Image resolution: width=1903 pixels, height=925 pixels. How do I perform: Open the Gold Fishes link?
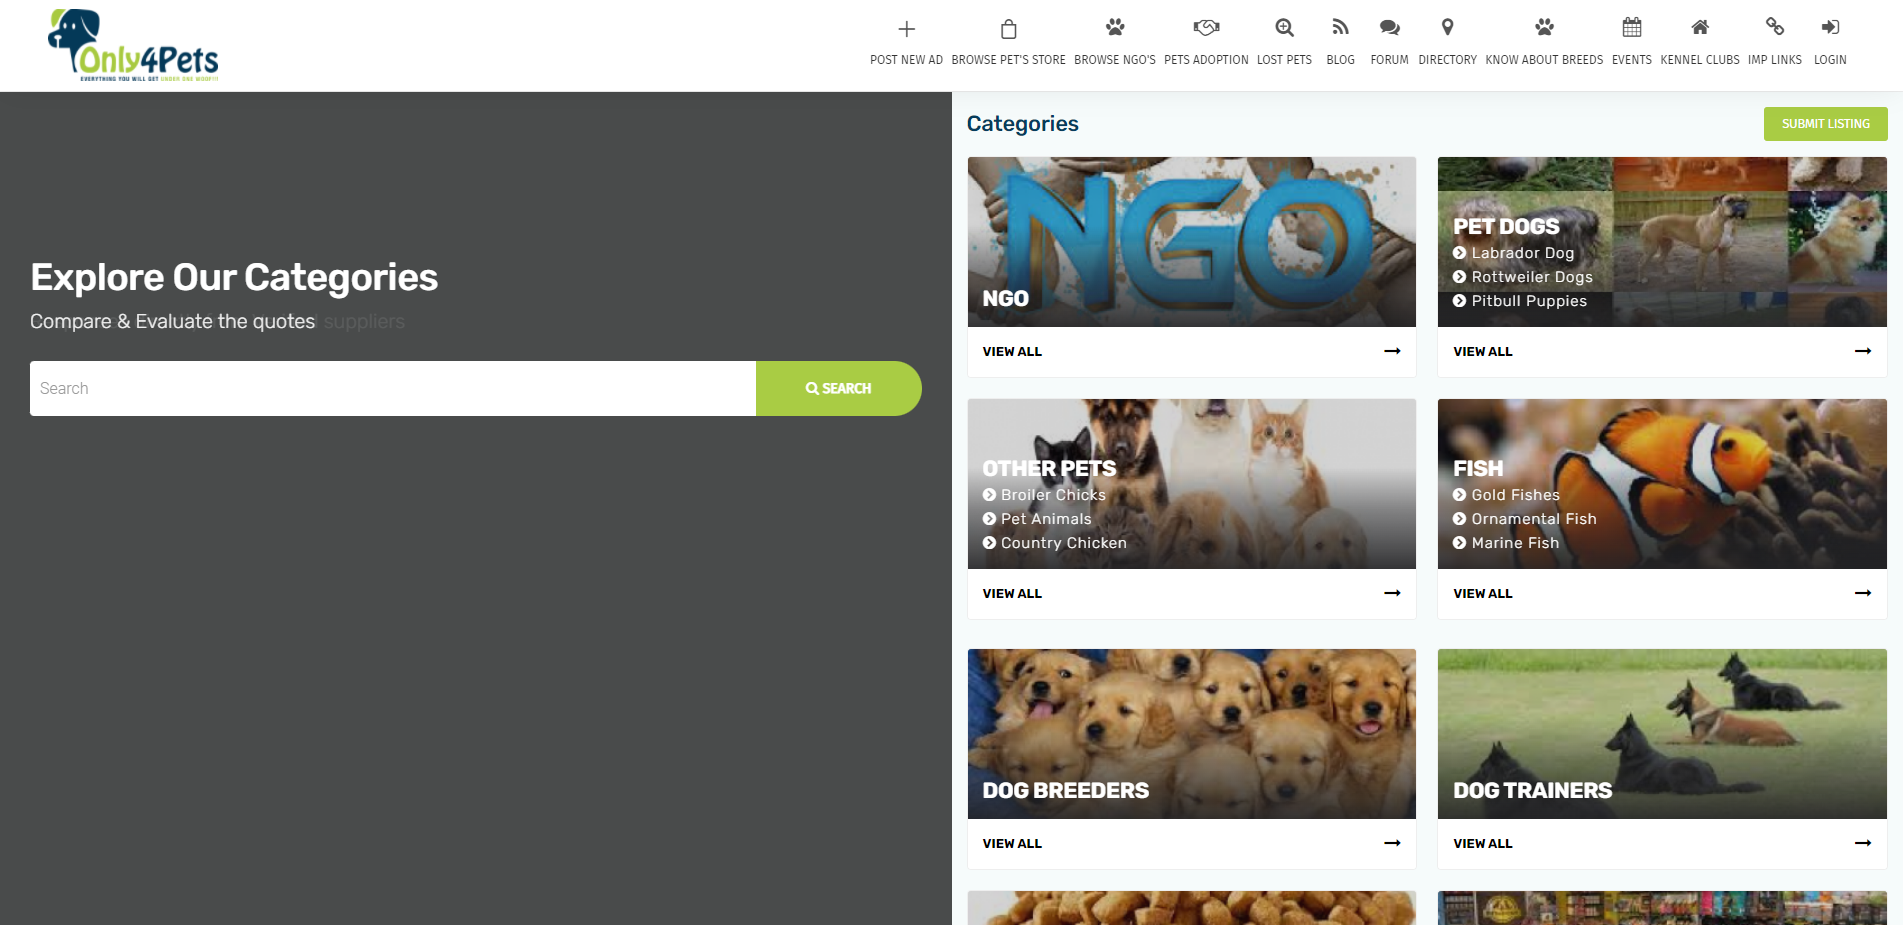coord(1515,495)
